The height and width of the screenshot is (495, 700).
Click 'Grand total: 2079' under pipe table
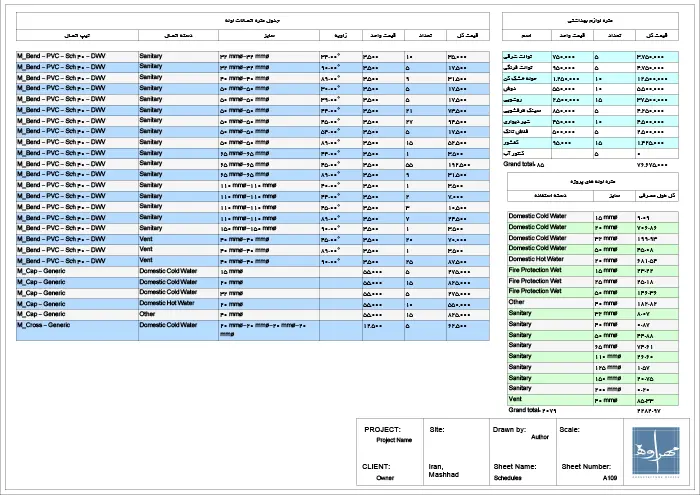533,410
